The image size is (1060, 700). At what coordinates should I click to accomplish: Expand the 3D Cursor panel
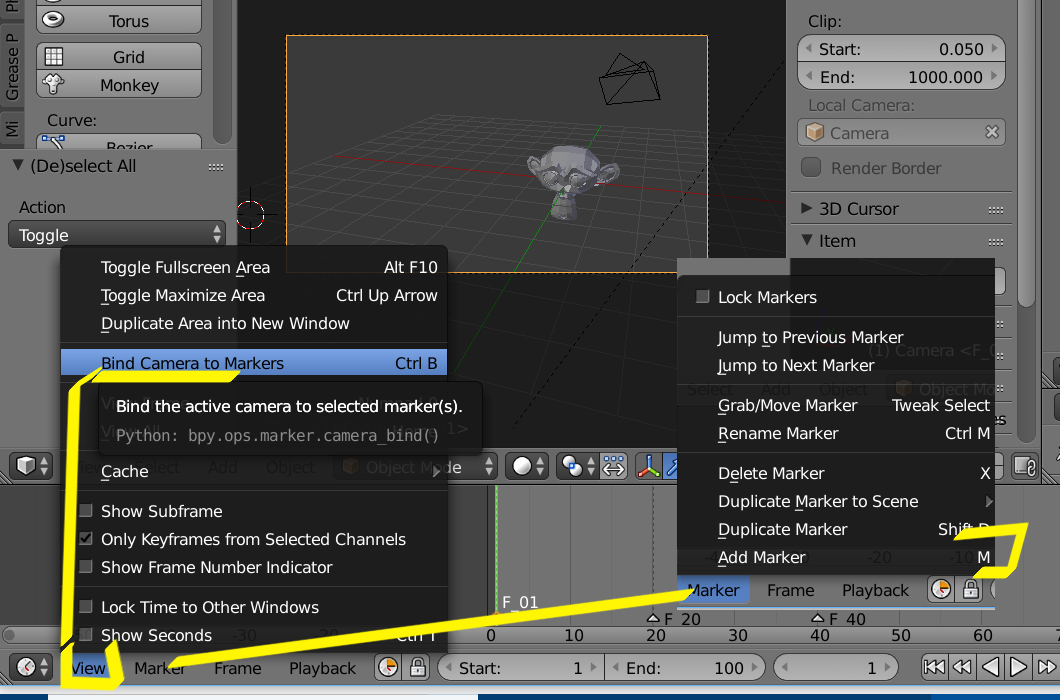pos(806,208)
